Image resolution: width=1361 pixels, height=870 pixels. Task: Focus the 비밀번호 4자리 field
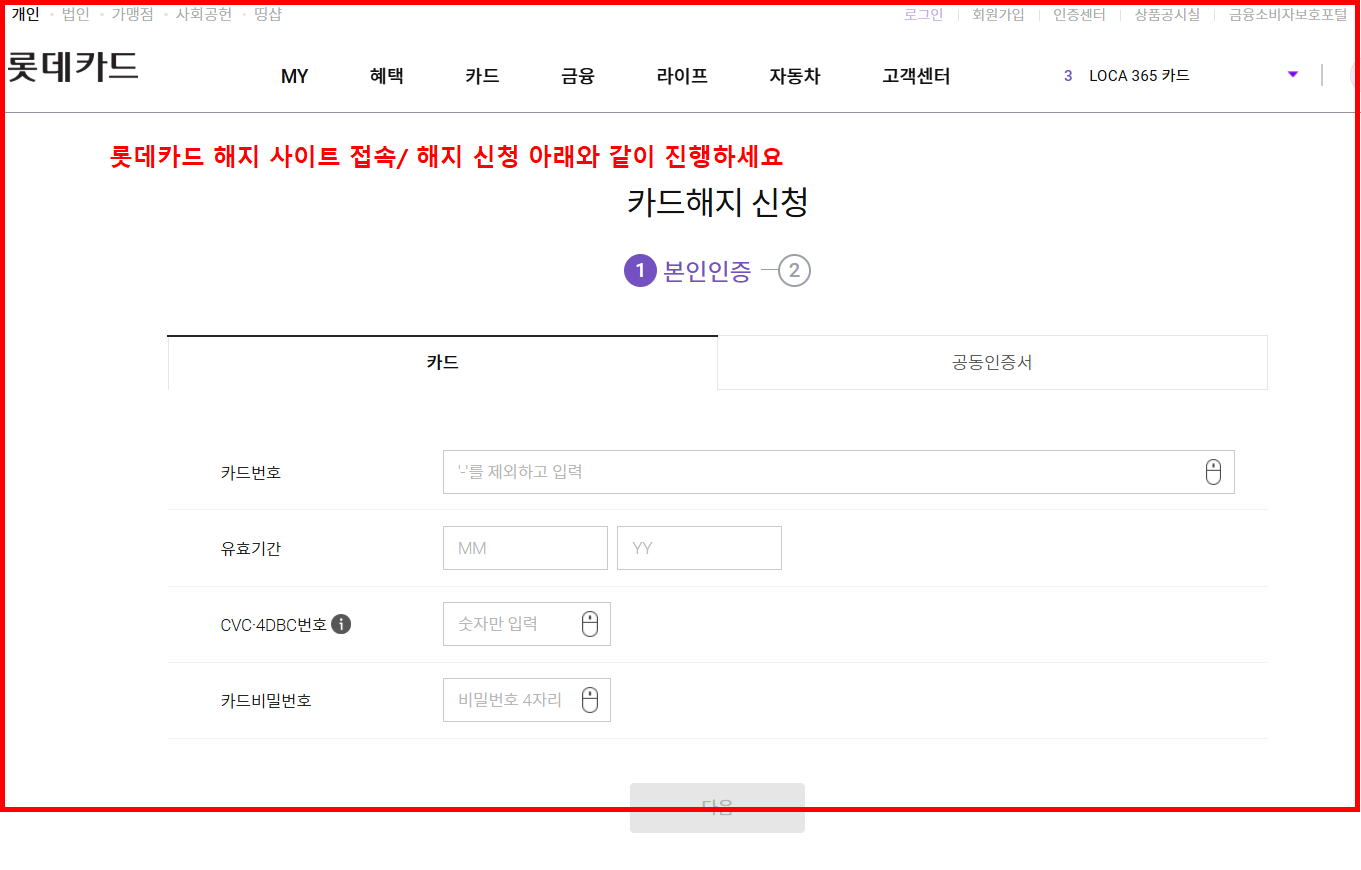coord(526,700)
